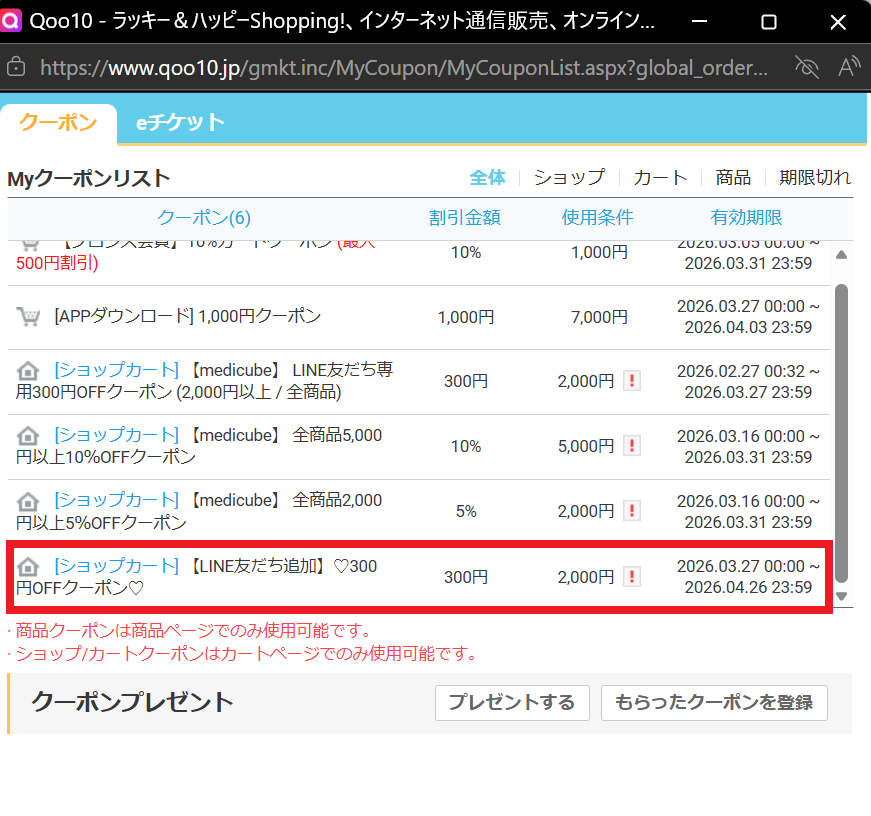Click the Qoo10 logo icon in title bar
The height and width of the screenshot is (816, 871).
pyautogui.click(x=12, y=20)
